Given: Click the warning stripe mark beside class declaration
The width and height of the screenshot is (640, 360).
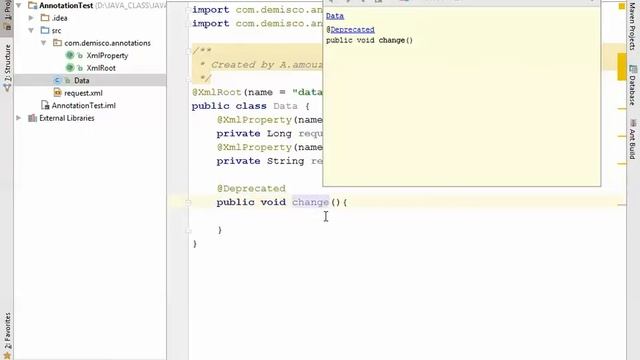Looking at the screenshot, I should (x=622, y=109).
